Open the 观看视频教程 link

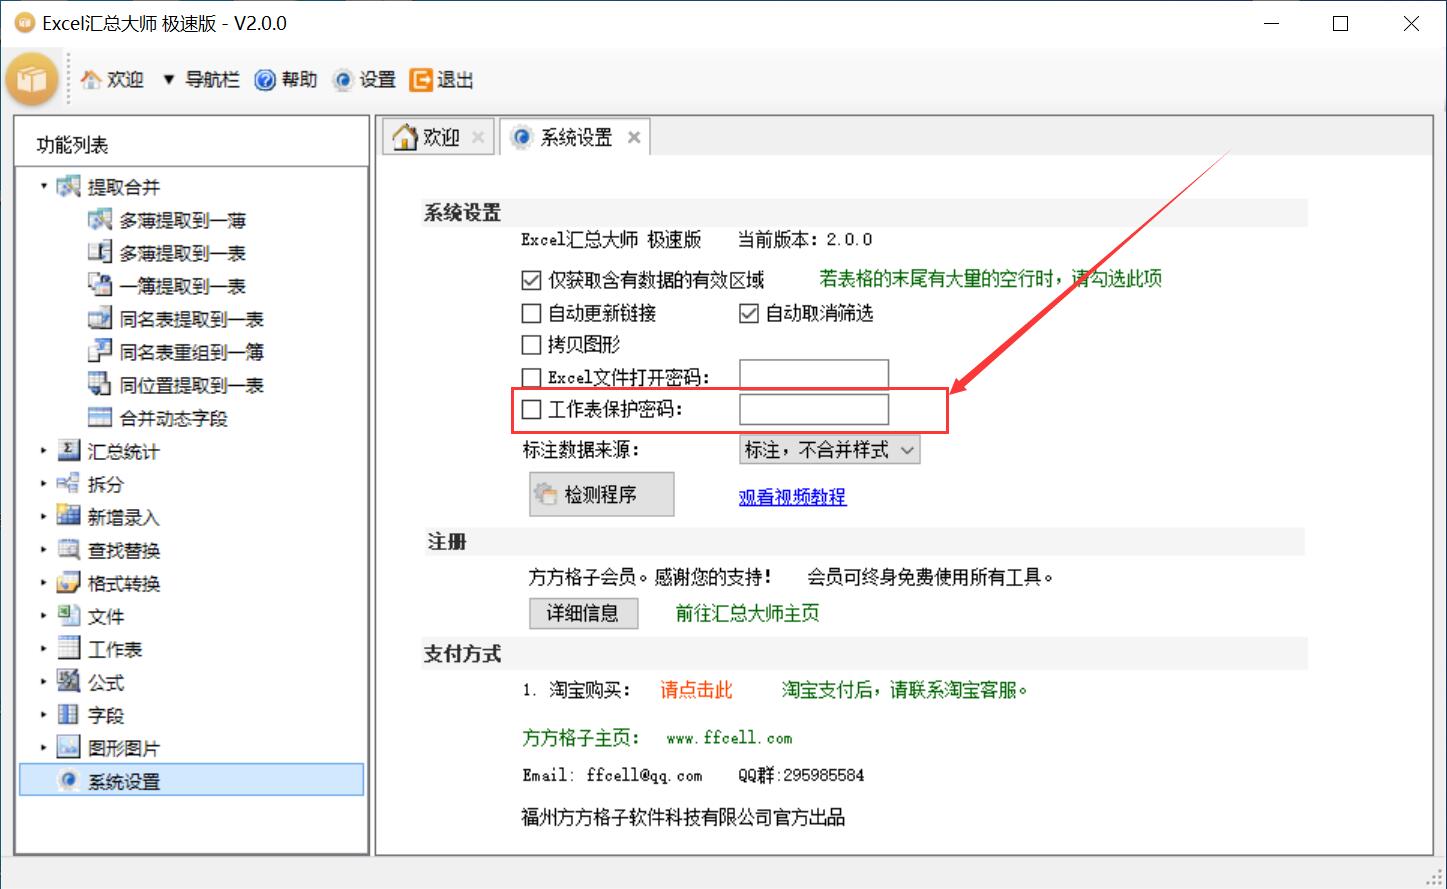[x=792, y=497]
